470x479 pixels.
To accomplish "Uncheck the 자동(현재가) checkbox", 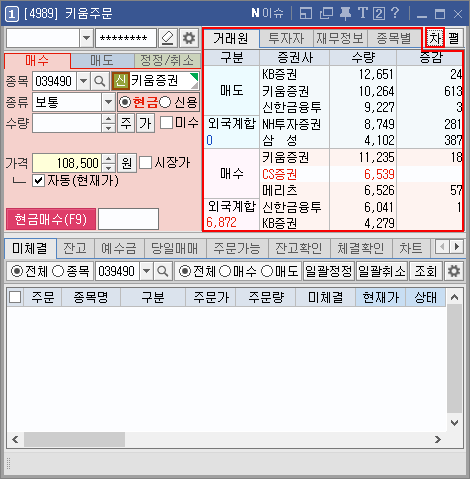I will (39, 181).
